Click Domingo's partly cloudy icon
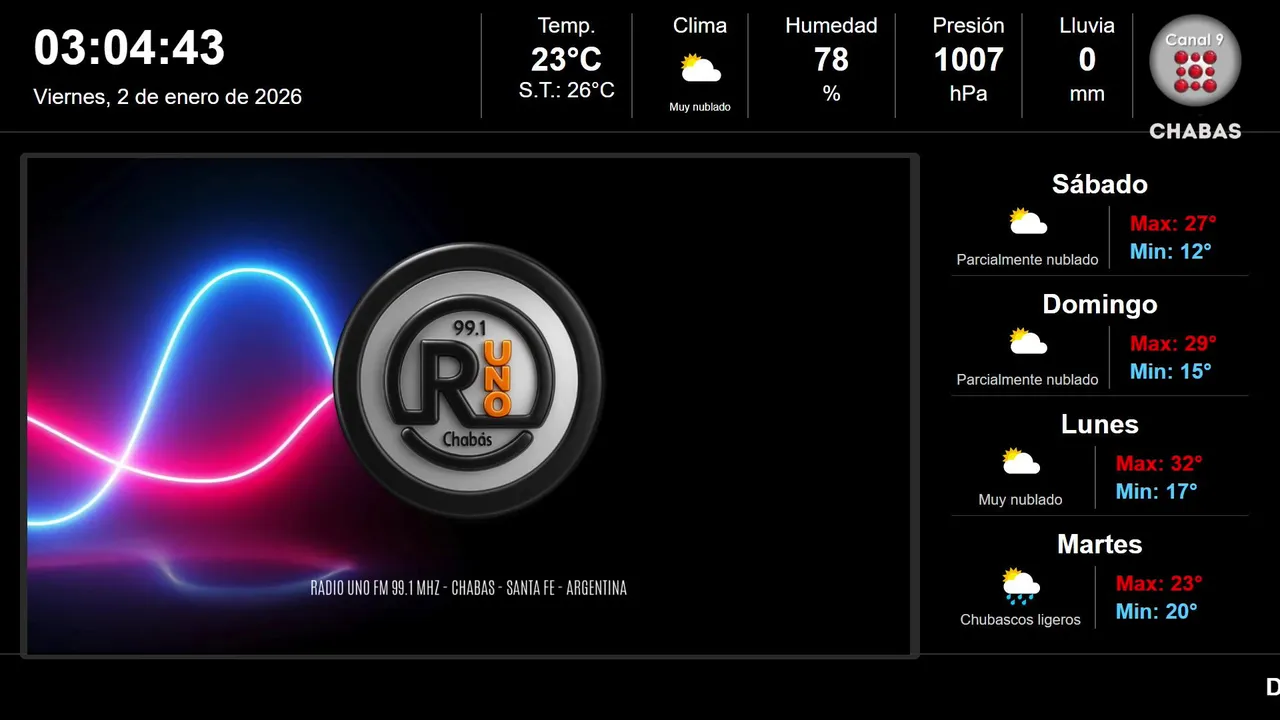 (1028, 341)
